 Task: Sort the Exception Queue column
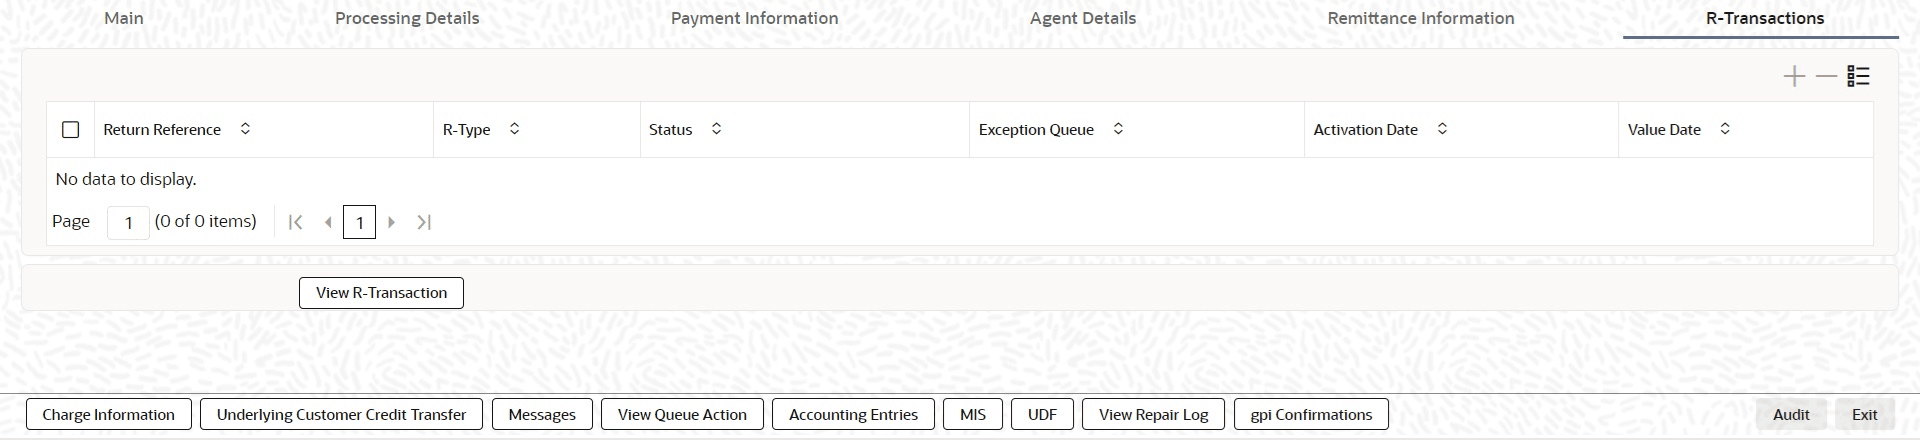coord(1118,129)
